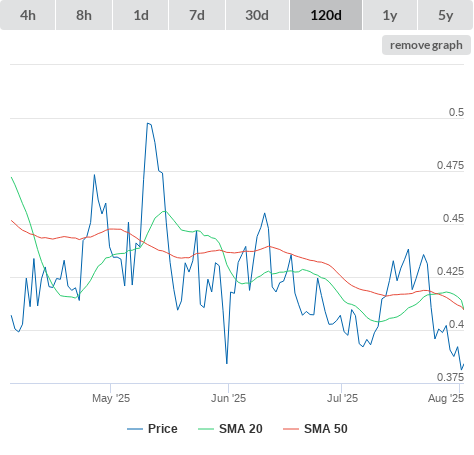
Task: Click the price peak near 0.5
Action: (x=148, y=124)
